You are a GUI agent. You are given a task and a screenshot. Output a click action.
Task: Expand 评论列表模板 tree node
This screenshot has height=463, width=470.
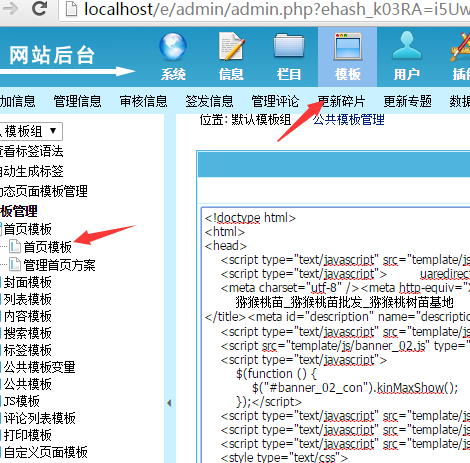pyautogui.click(x=39, y=418)
